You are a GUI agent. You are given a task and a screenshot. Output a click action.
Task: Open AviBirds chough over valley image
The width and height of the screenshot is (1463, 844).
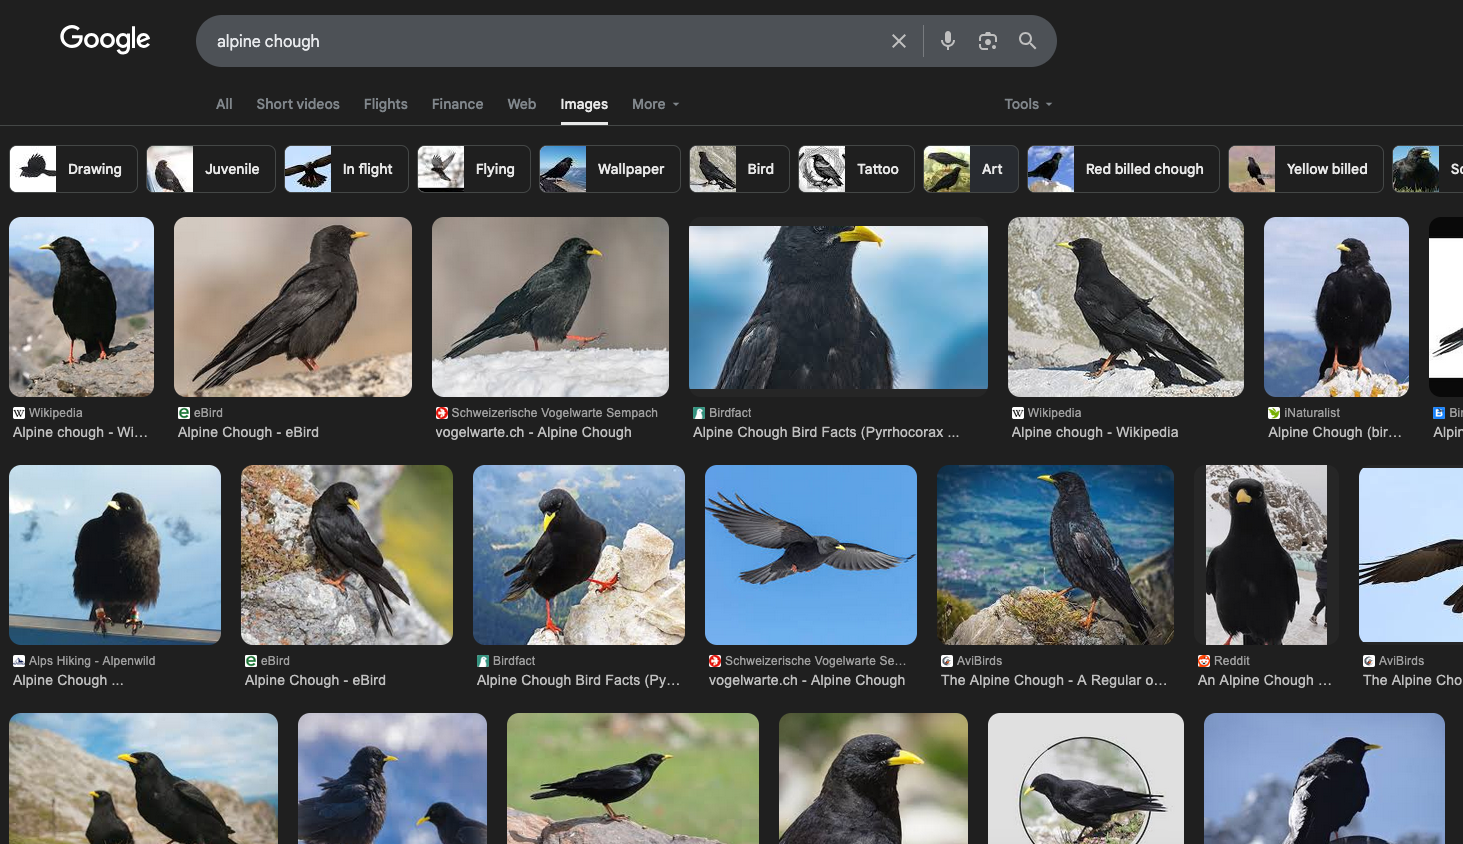(x=1055, y=555)
